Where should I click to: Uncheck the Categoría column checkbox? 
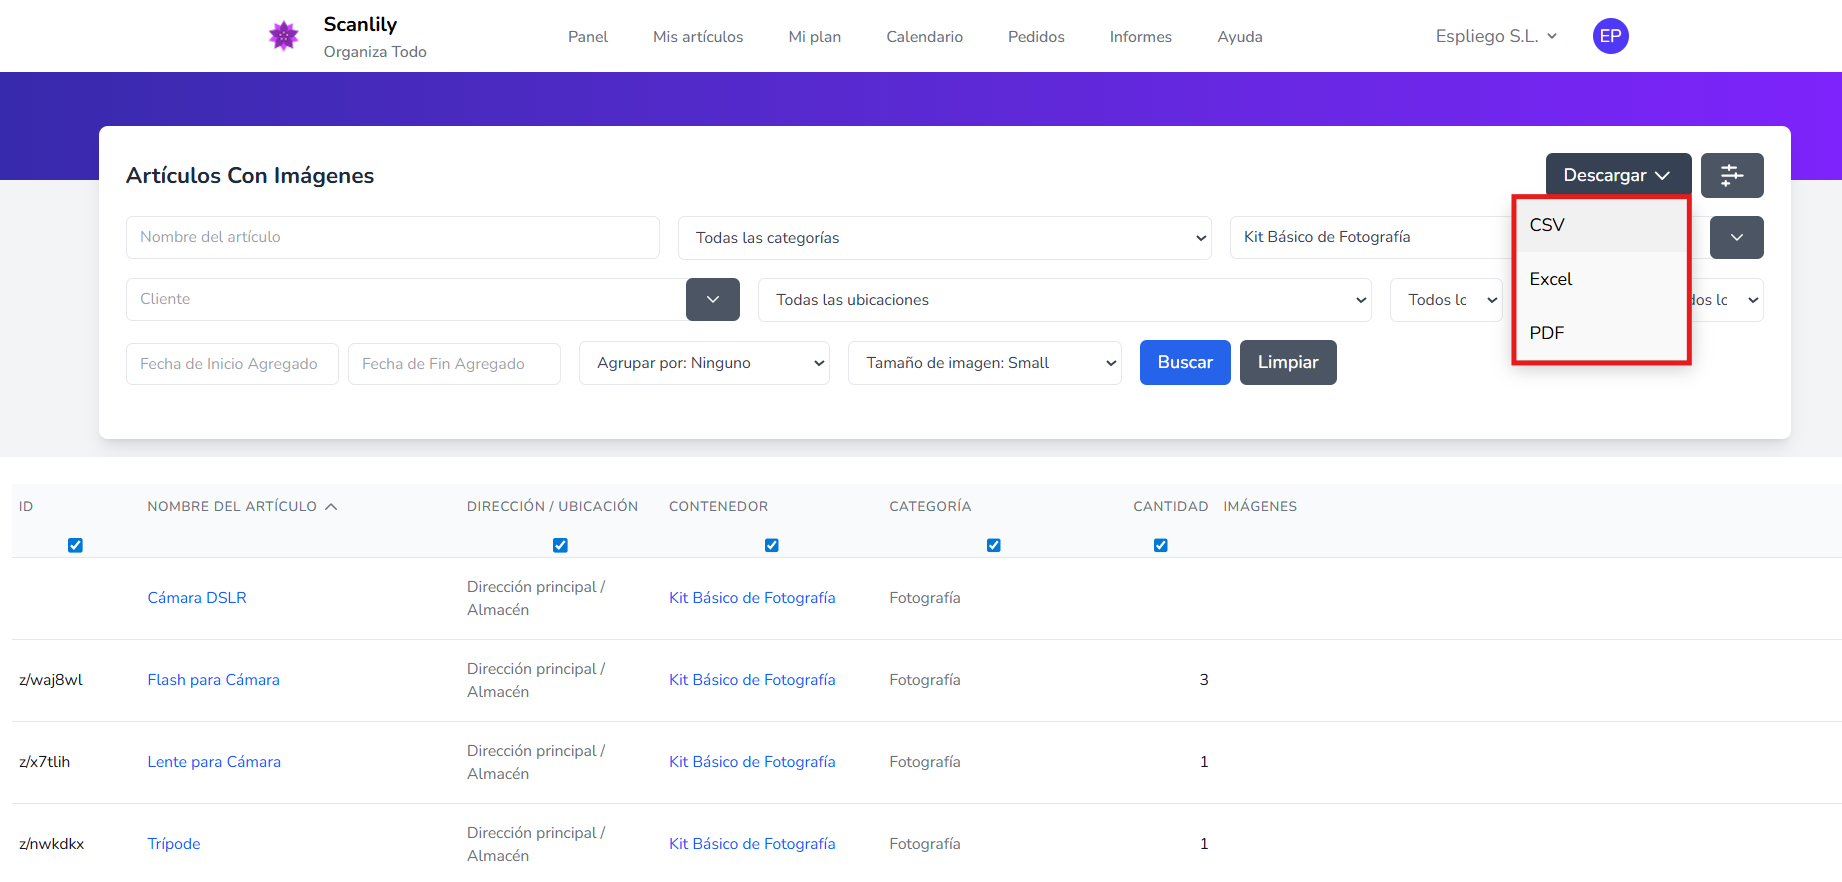[993, 545]
